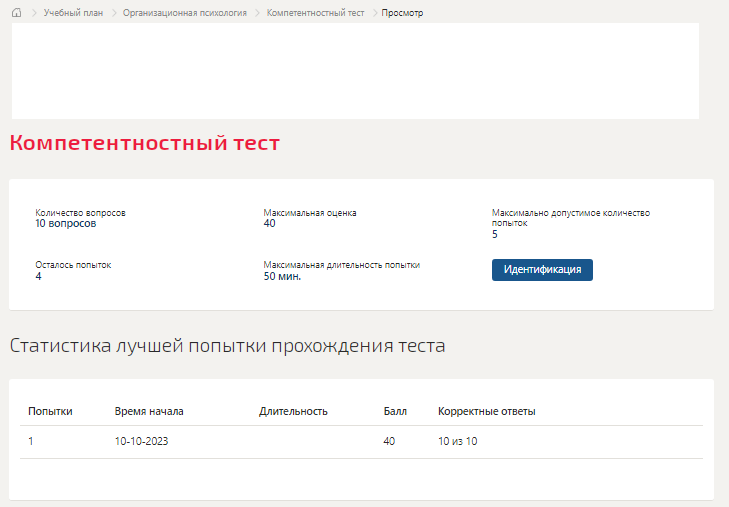This screenshot has width=729, height=507.
Task: Click the Время начала column header
Action: tap(149, 411)
